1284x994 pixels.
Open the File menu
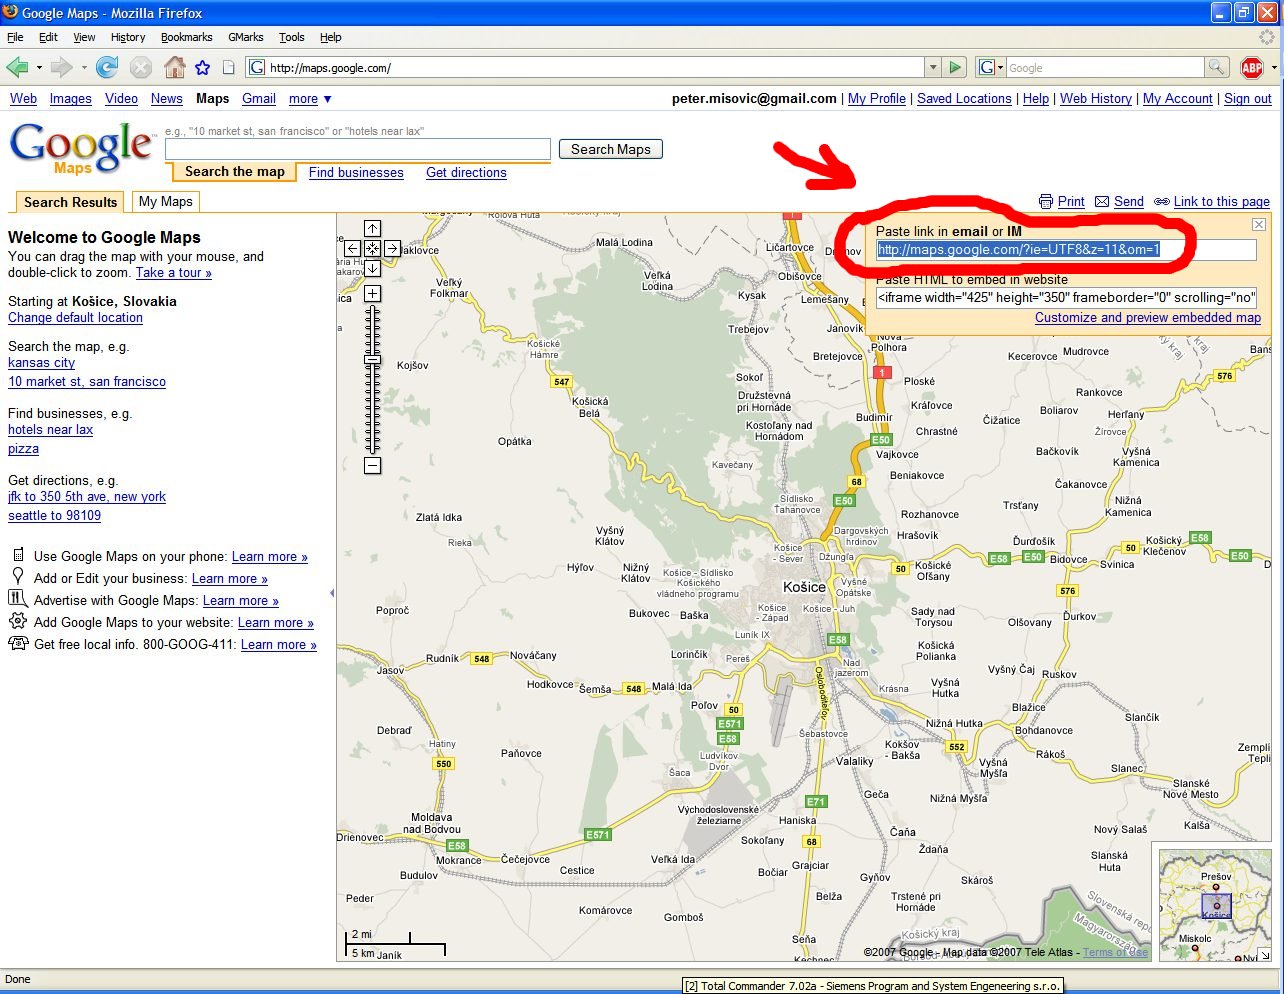[x=15, y=37]
